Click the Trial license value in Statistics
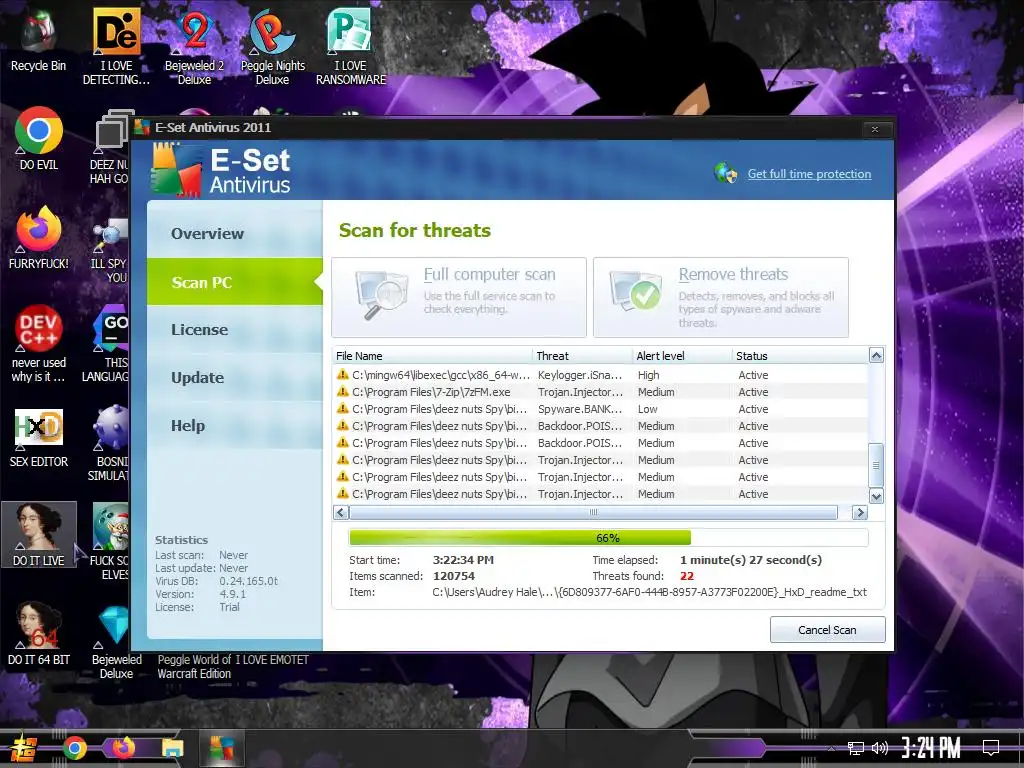 click(229, 607)
